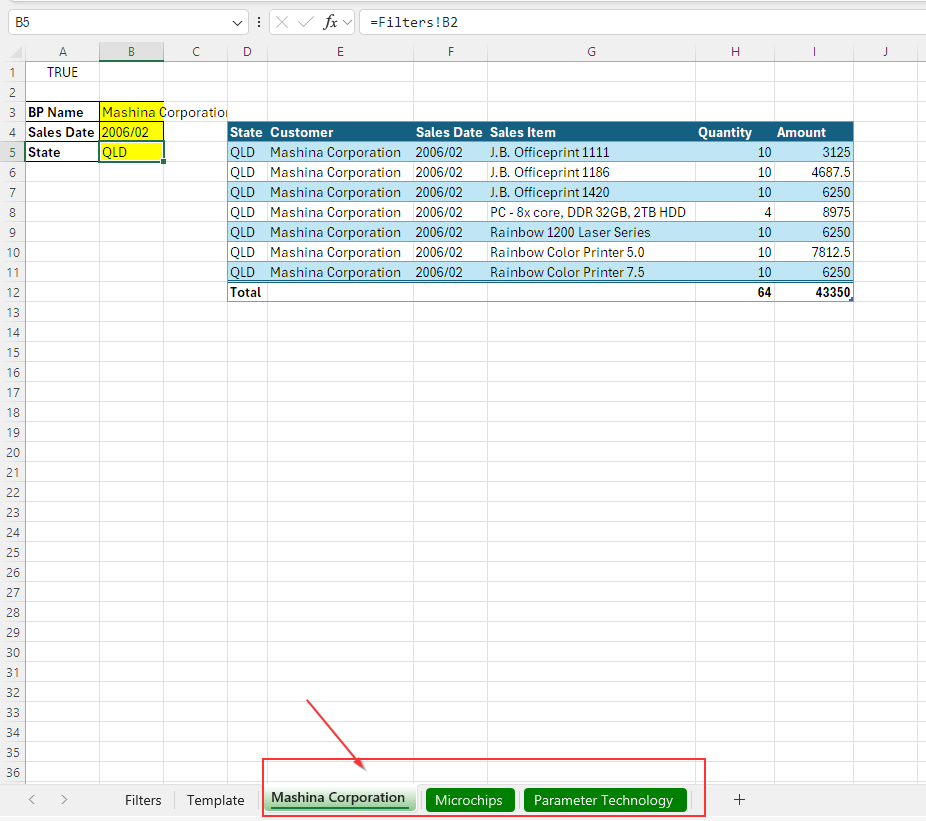Click the formula bar containing =Filters!B2
The width and height of the screenshot is (926, 821).
643,22
